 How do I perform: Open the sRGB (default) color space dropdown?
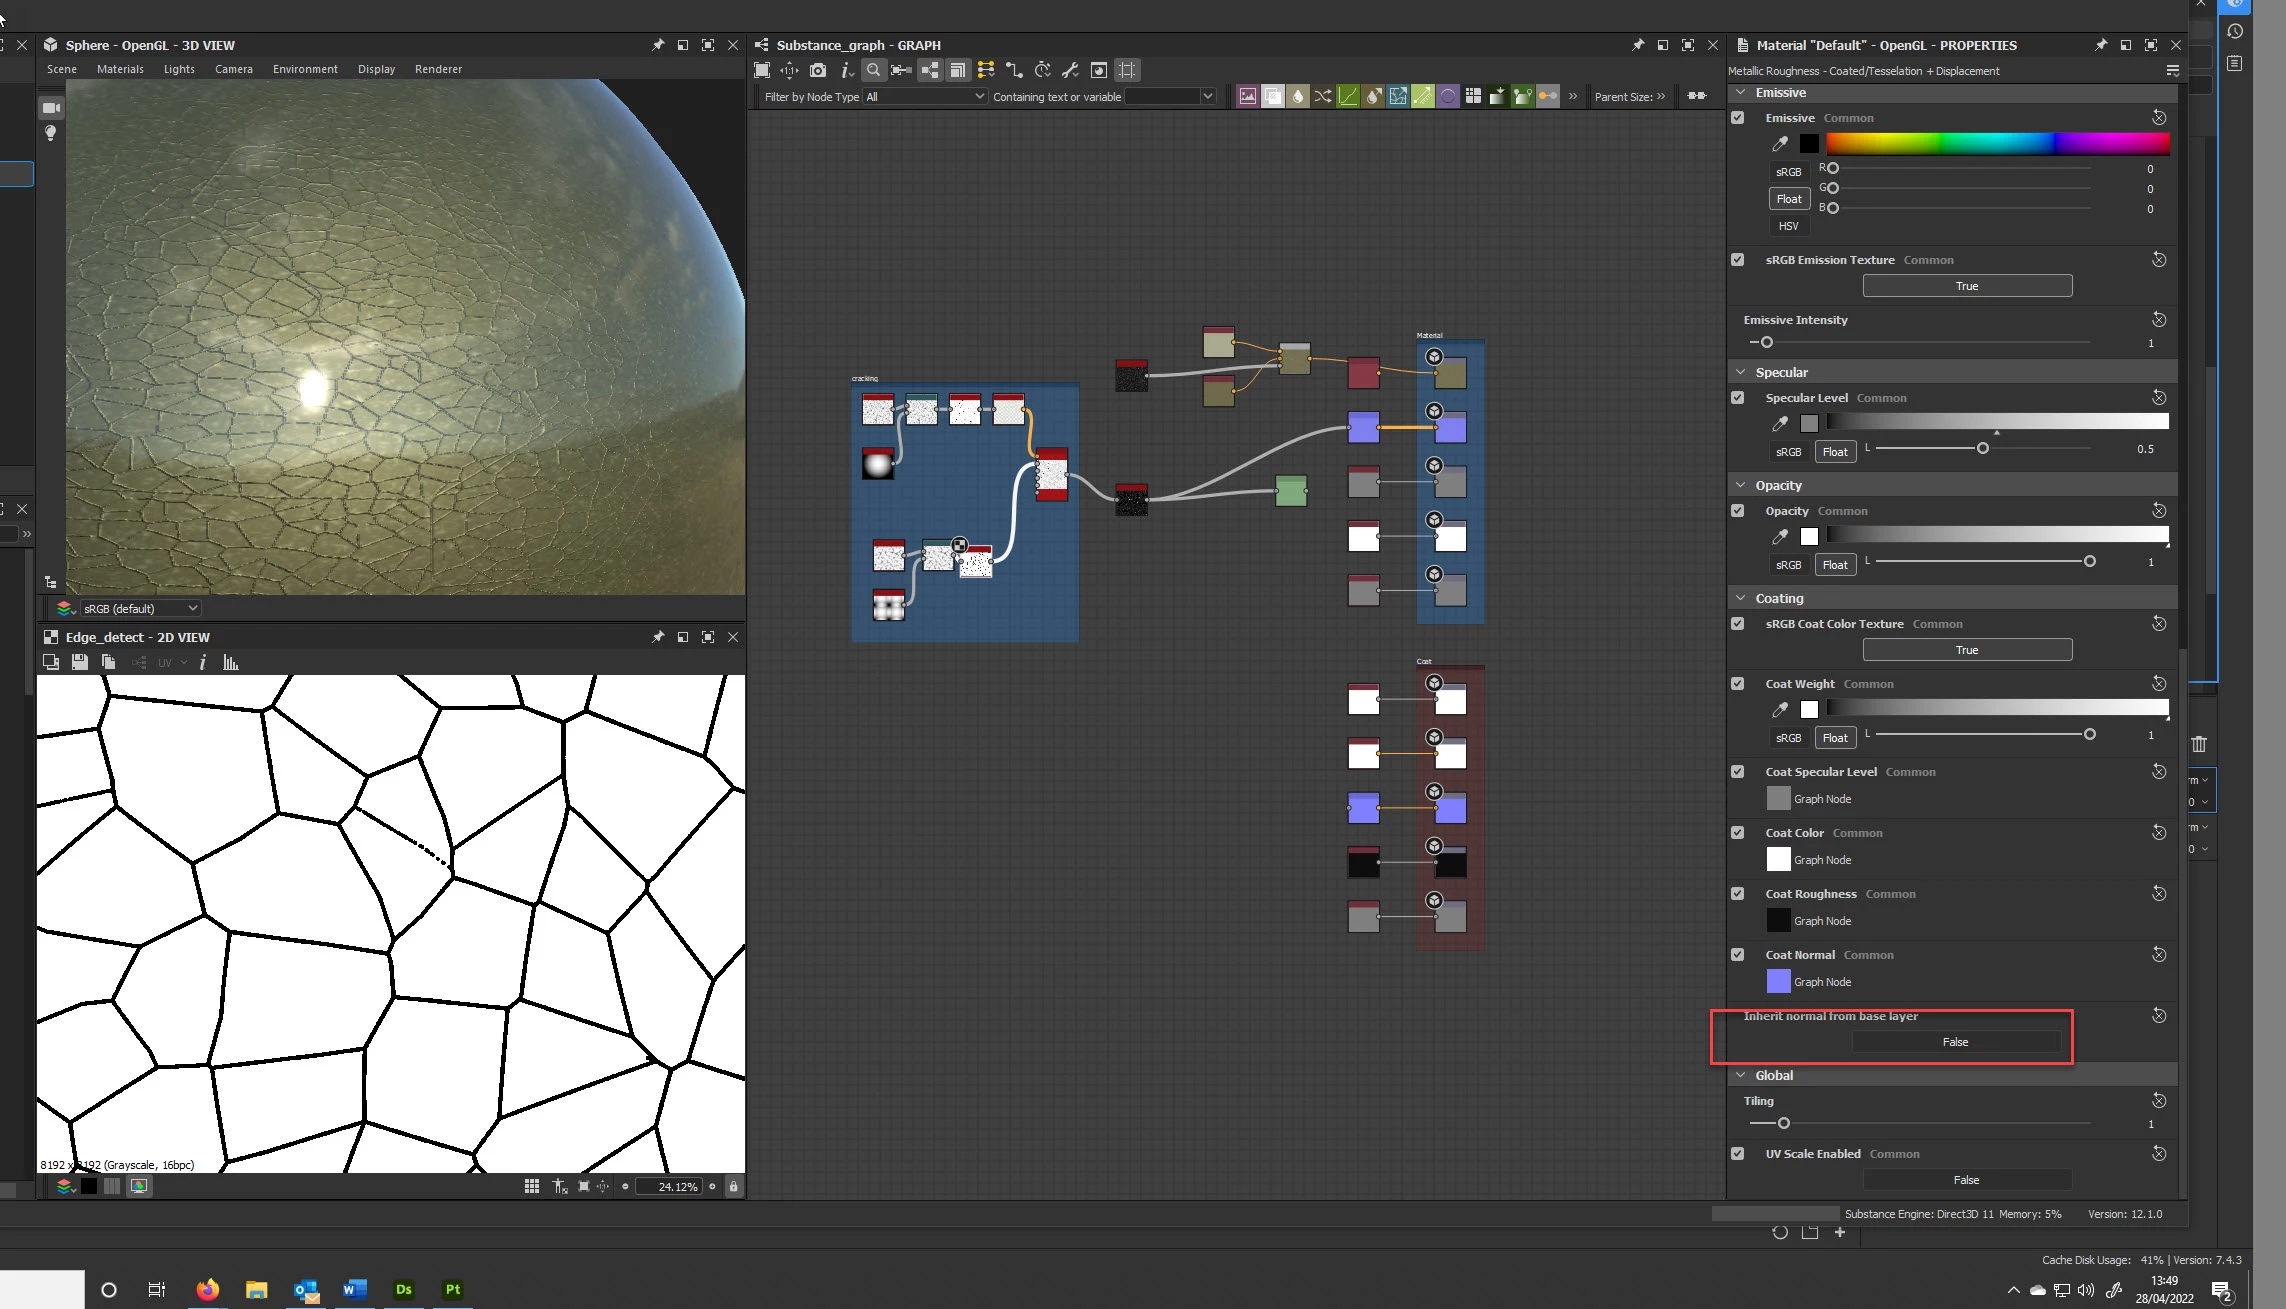pos(140,608)
